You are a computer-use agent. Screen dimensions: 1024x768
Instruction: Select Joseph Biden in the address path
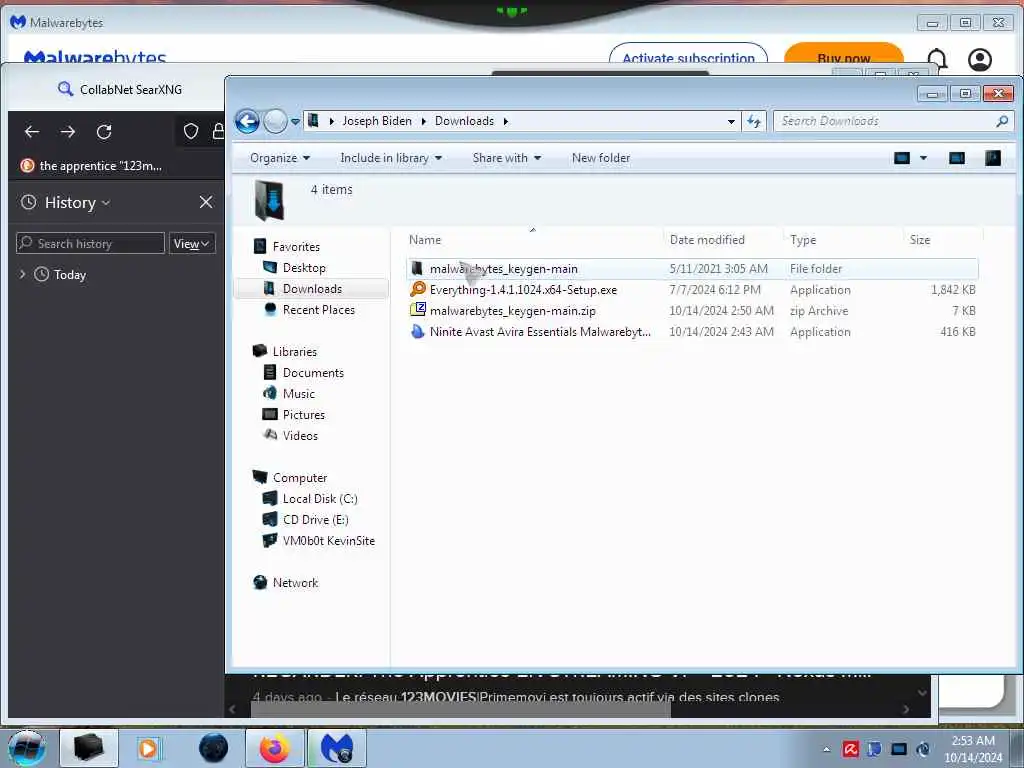(377, 121)
